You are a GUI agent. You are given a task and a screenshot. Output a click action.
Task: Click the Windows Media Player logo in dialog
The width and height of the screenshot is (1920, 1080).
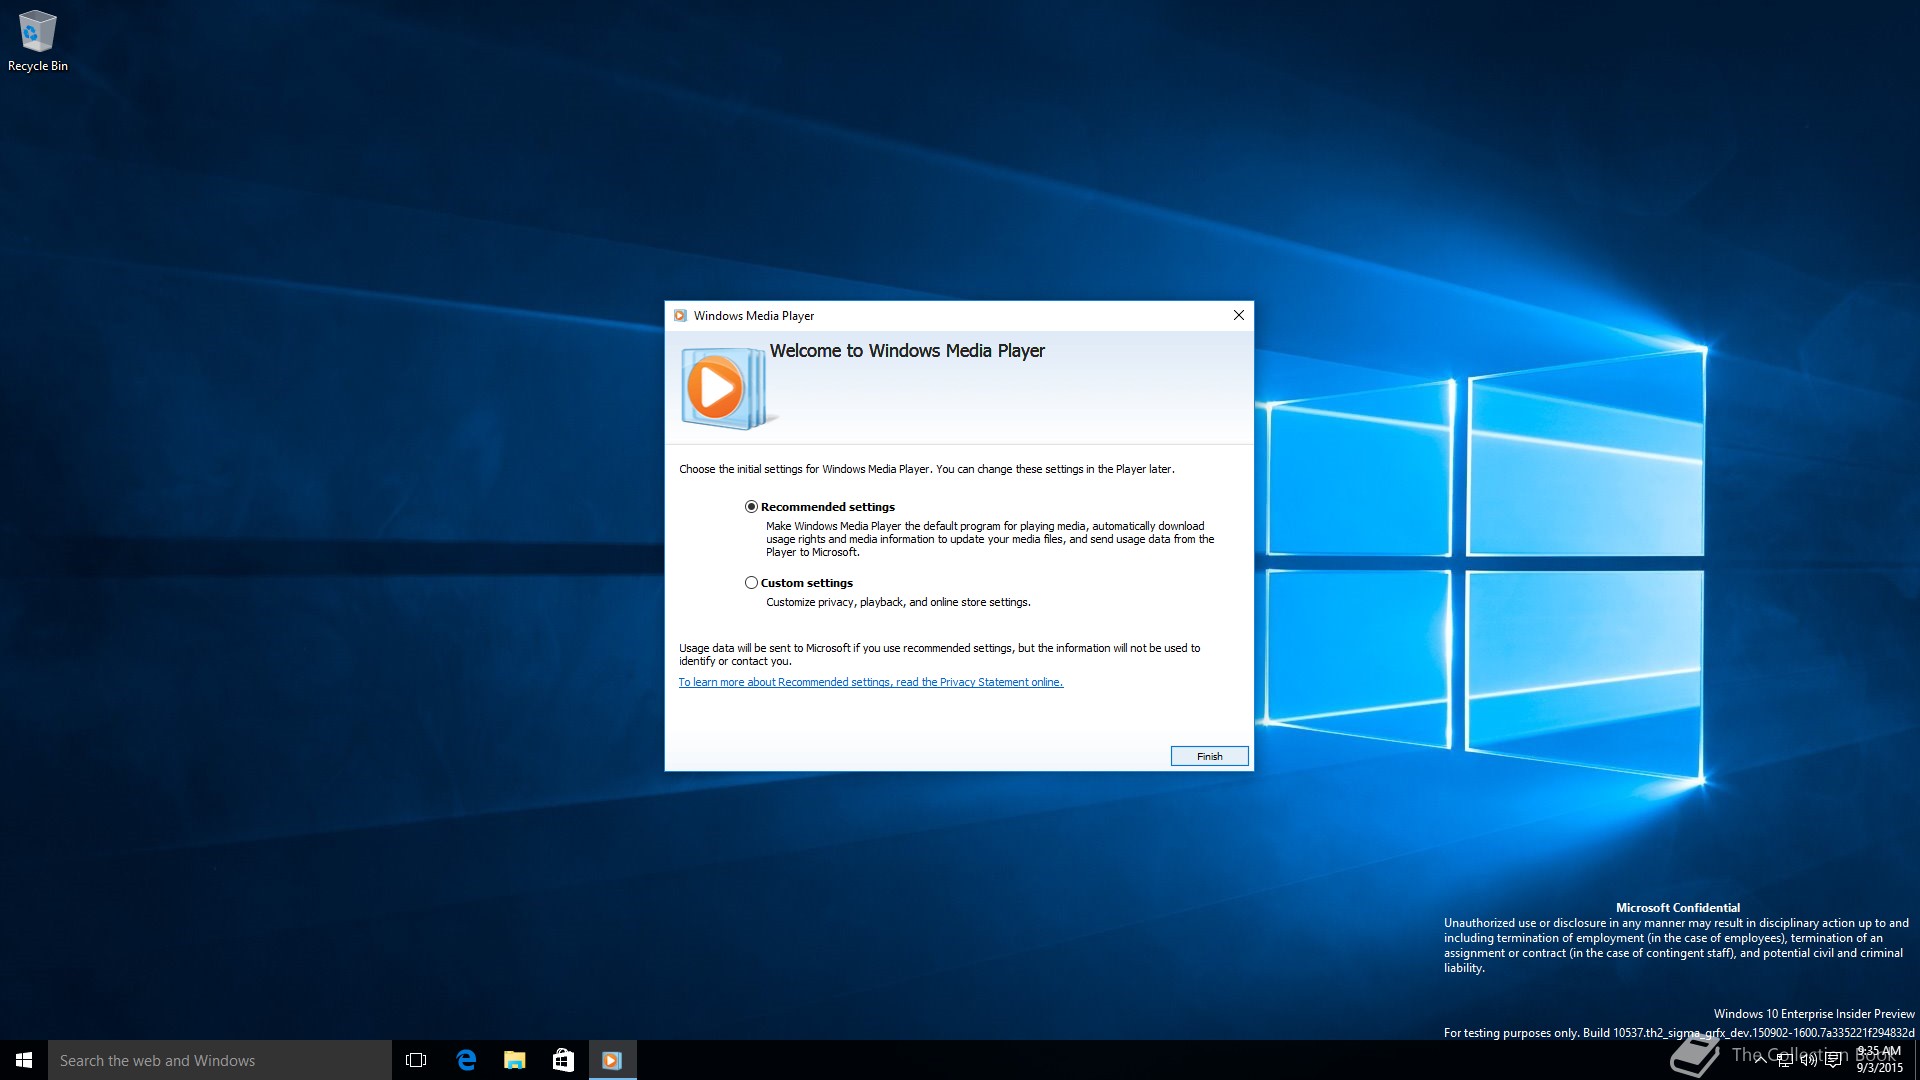[723, 388]
